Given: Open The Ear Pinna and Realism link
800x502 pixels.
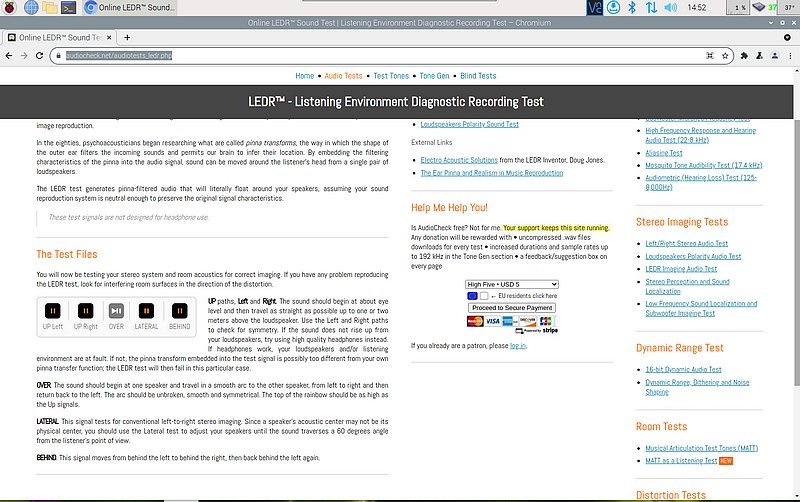Looking at the screenshot, I should pos(492,173).
